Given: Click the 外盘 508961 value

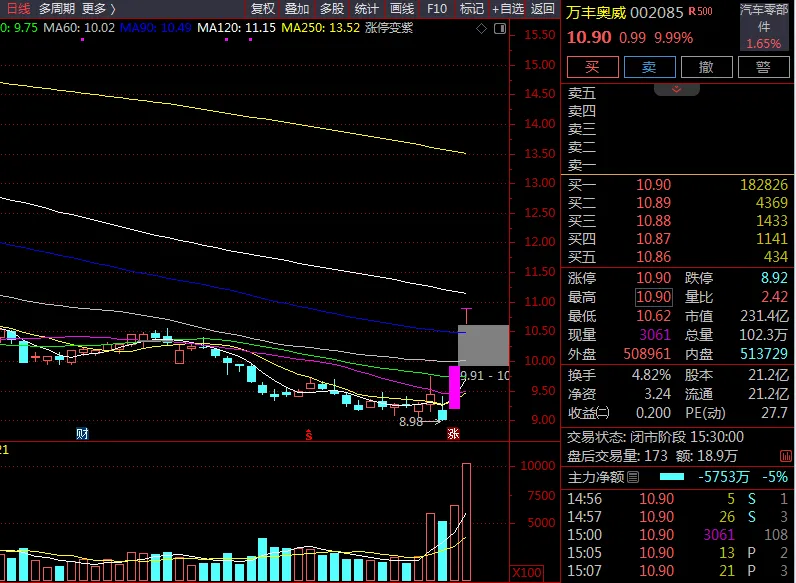Looking at the screenshot, I should (x=647, y=353).
